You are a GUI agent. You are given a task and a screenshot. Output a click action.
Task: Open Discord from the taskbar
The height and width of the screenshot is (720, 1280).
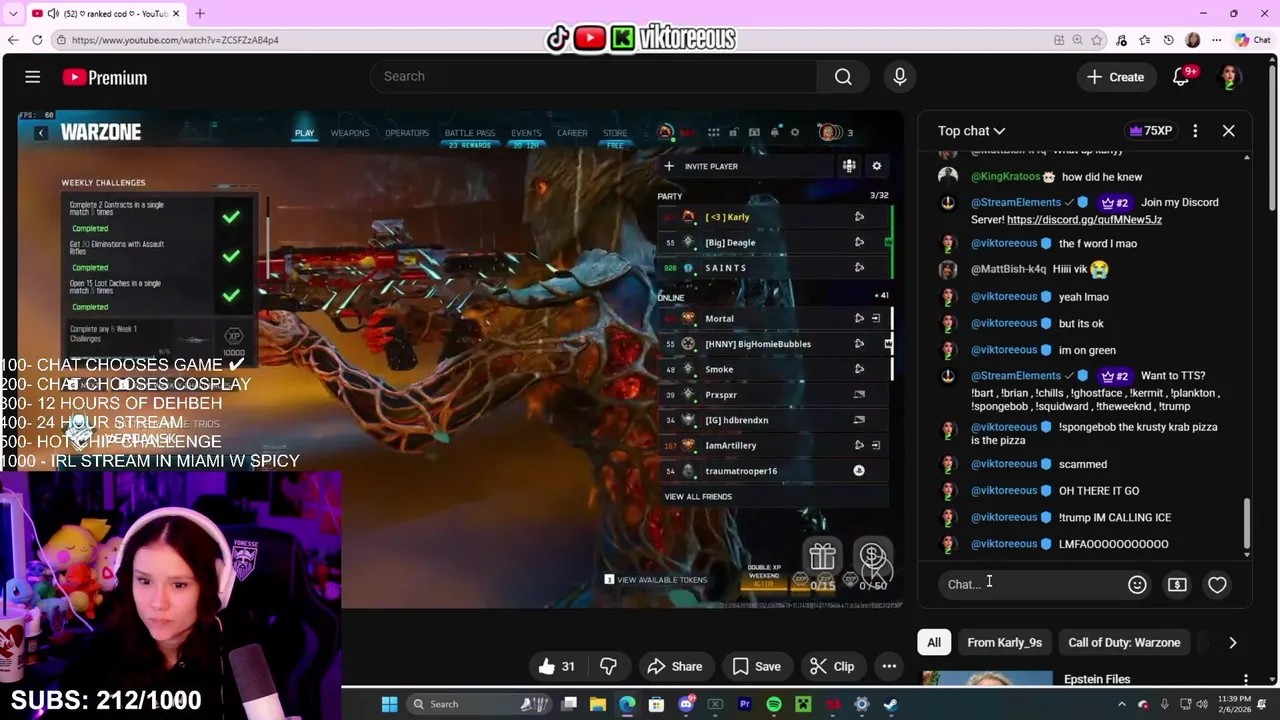(x=686, y=704)
